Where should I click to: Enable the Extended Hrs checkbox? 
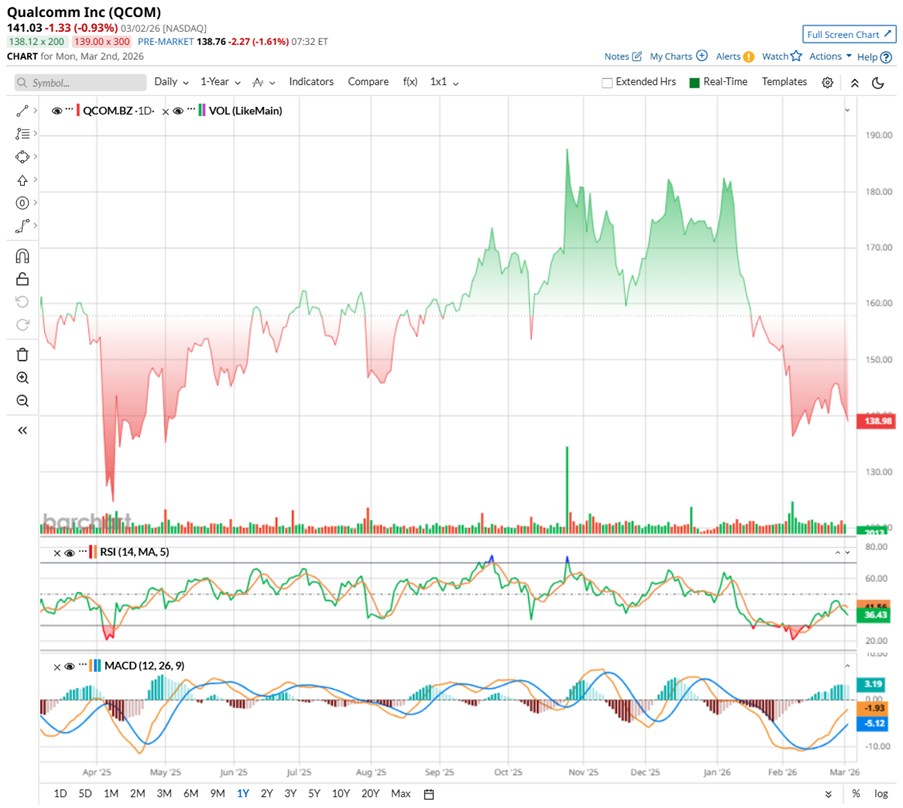point(606,82)
